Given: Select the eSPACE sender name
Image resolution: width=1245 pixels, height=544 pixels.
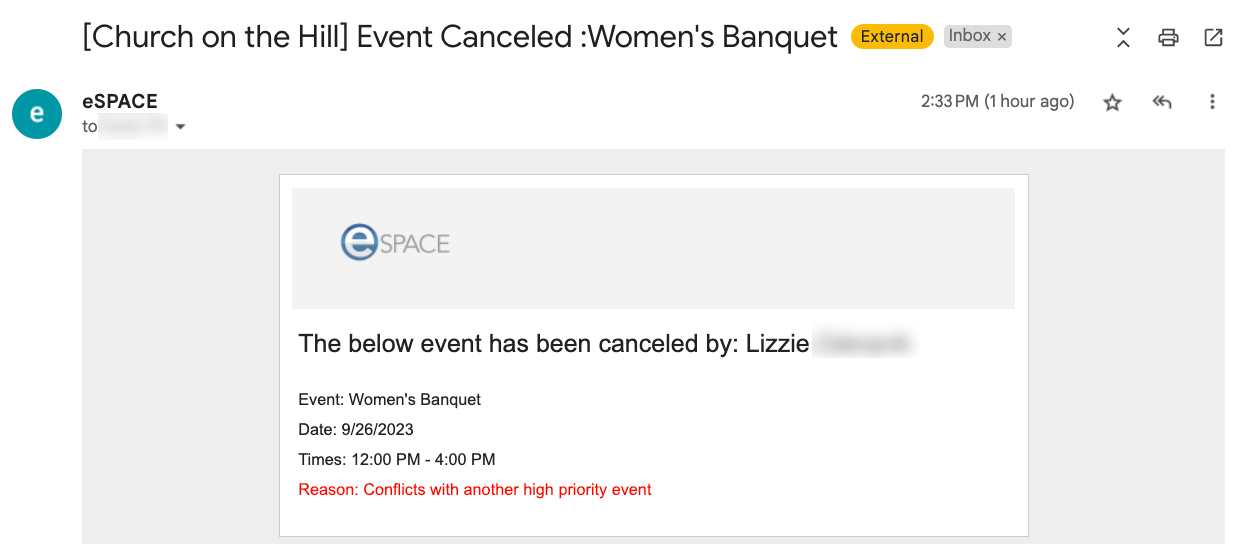Looking at the screenshot, I should (x=120, y=101).
